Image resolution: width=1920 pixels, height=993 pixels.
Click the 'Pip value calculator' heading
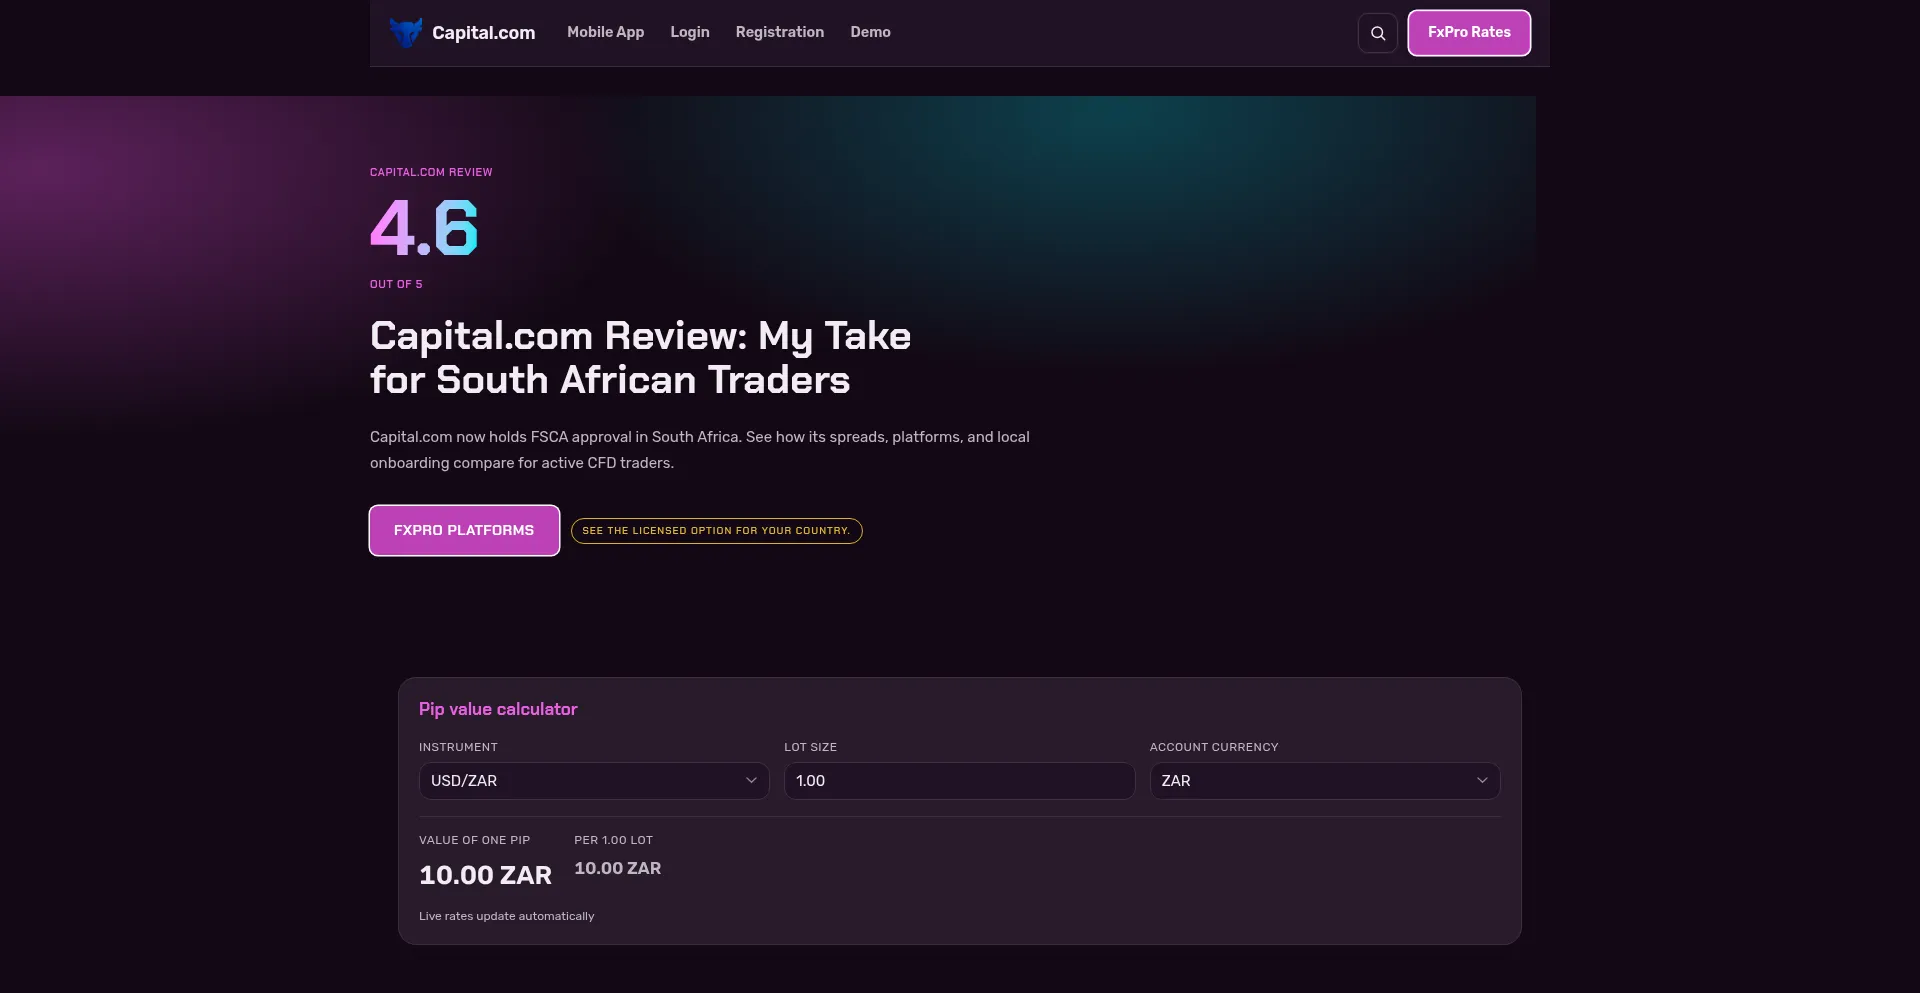[498, 709]
